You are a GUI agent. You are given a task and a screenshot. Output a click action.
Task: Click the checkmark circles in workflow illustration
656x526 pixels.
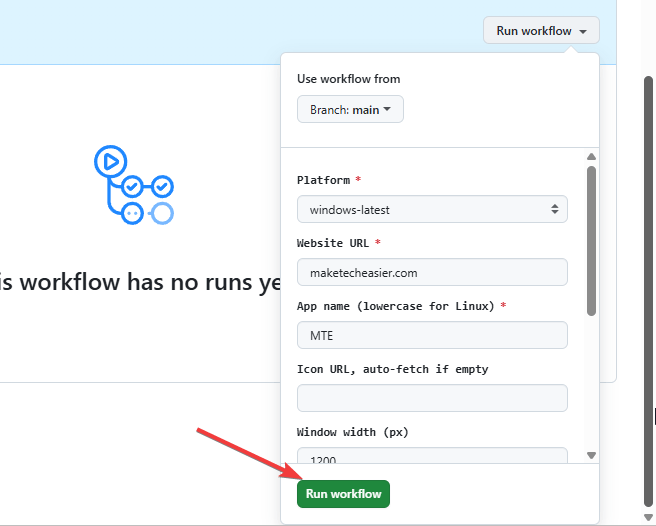146,186
